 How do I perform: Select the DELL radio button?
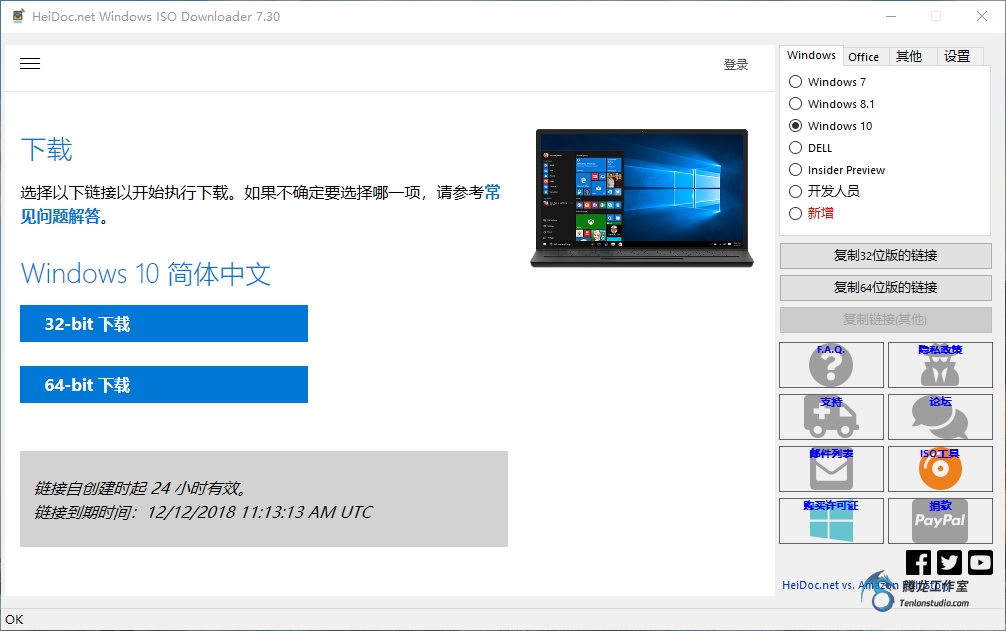[796, 147]
